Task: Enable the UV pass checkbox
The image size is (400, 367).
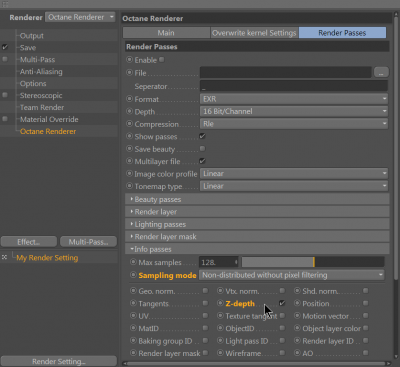Action: coord(205,315)
